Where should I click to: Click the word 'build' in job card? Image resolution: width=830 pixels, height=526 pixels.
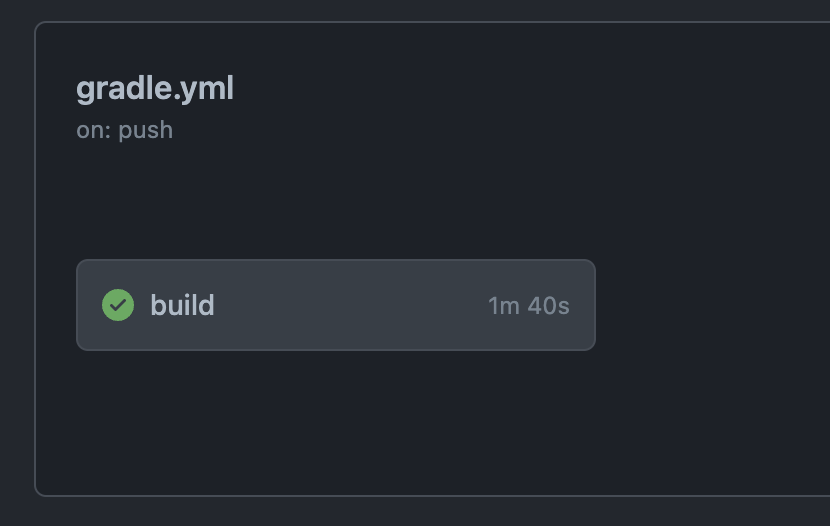(182, 305)
